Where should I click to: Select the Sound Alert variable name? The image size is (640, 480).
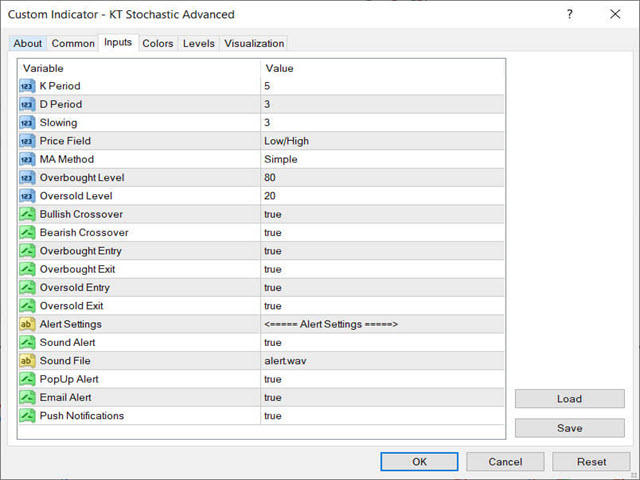pyautogui.click(x=67, y=343)
